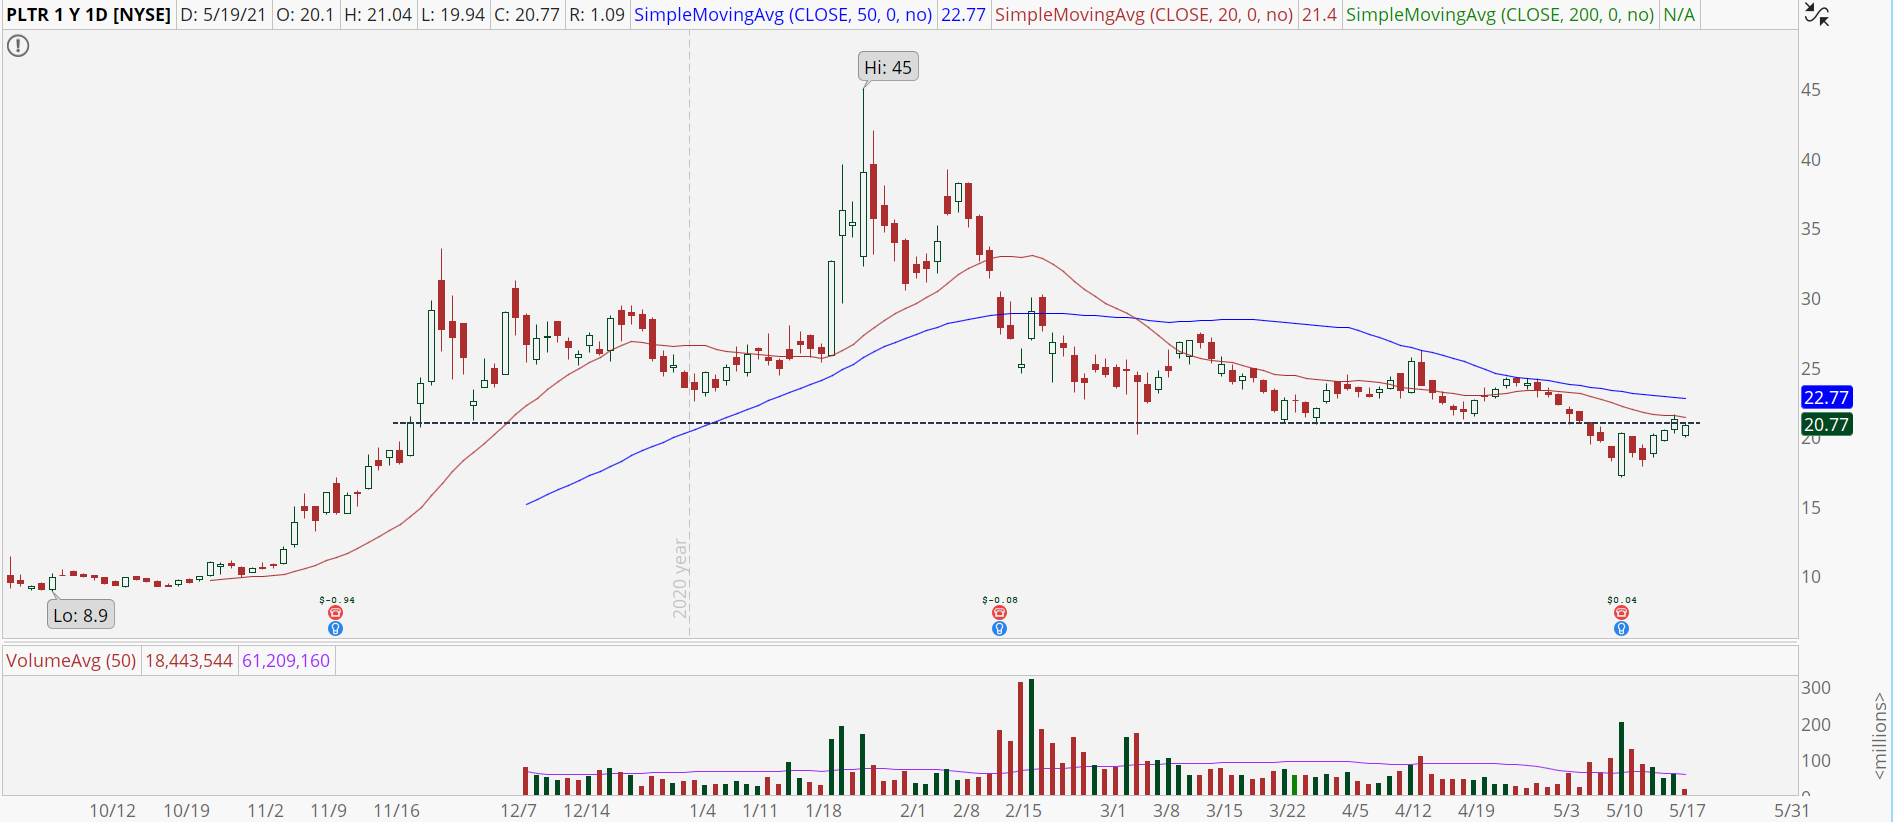Click the blue lightbulb icon under $0.04
1893x822 pixels.
tap(1621, 629)
